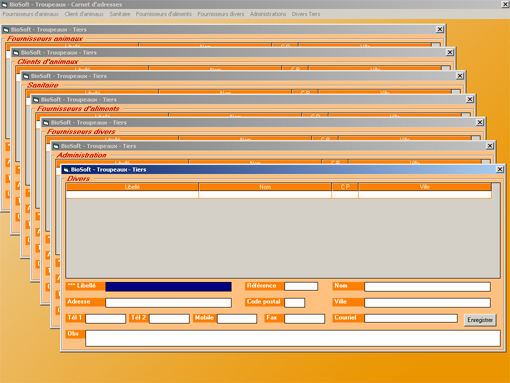Click the main BioSoft Carnet d'adresses icon
Image resolution: width=510 pixels, height=383 pixels.
4,4
